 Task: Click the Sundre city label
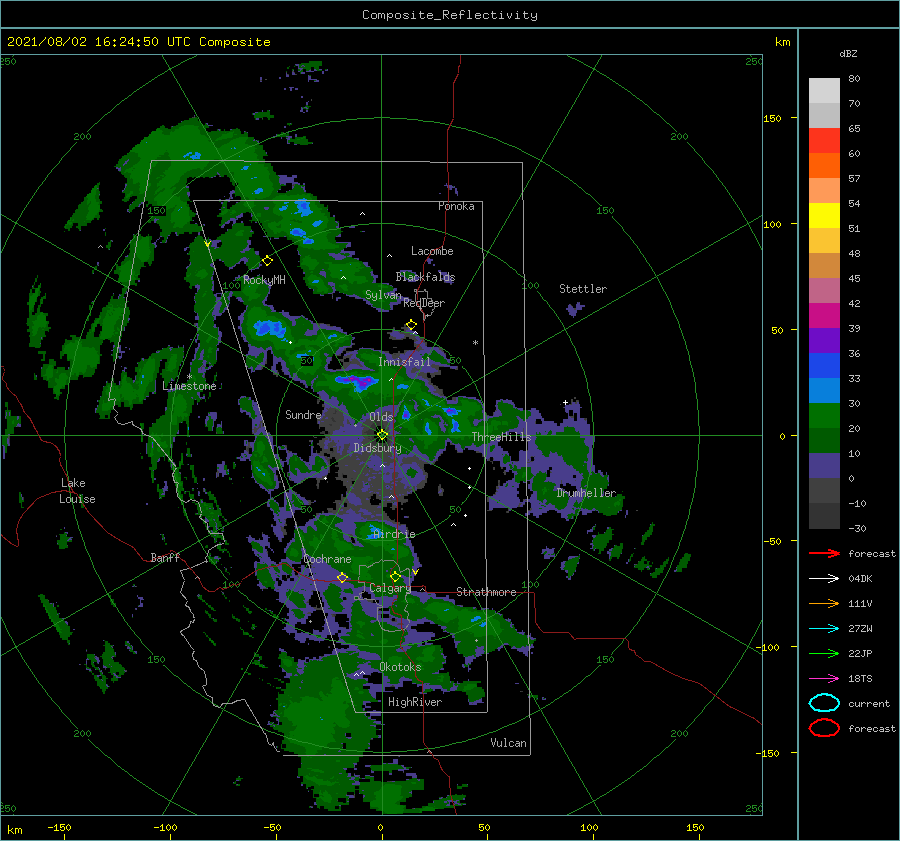tap(303, 414)
